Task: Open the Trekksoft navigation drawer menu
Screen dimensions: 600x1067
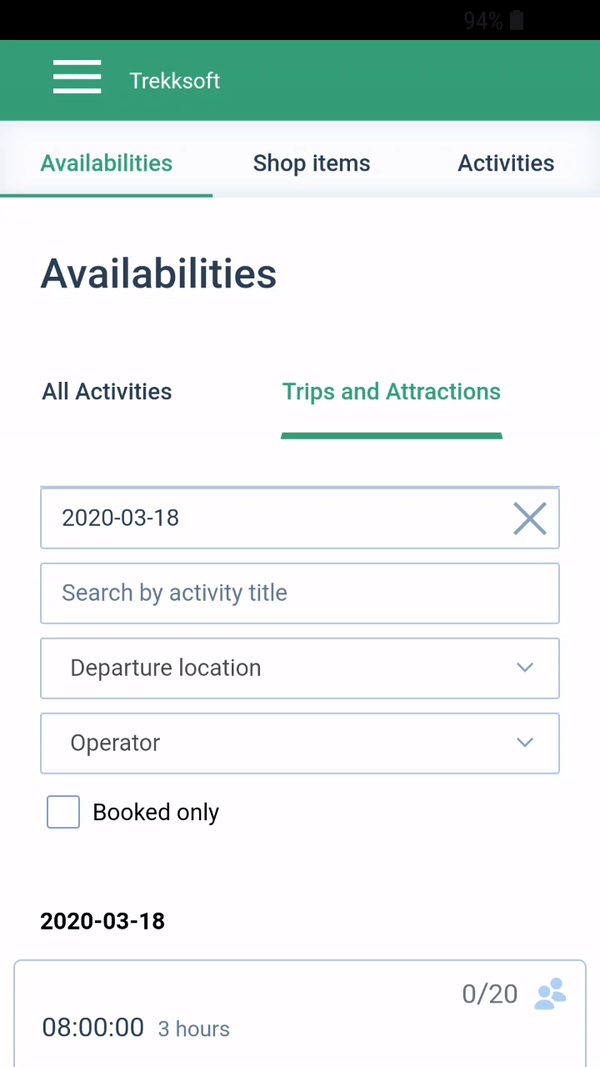Action: [x=77, y=77]
